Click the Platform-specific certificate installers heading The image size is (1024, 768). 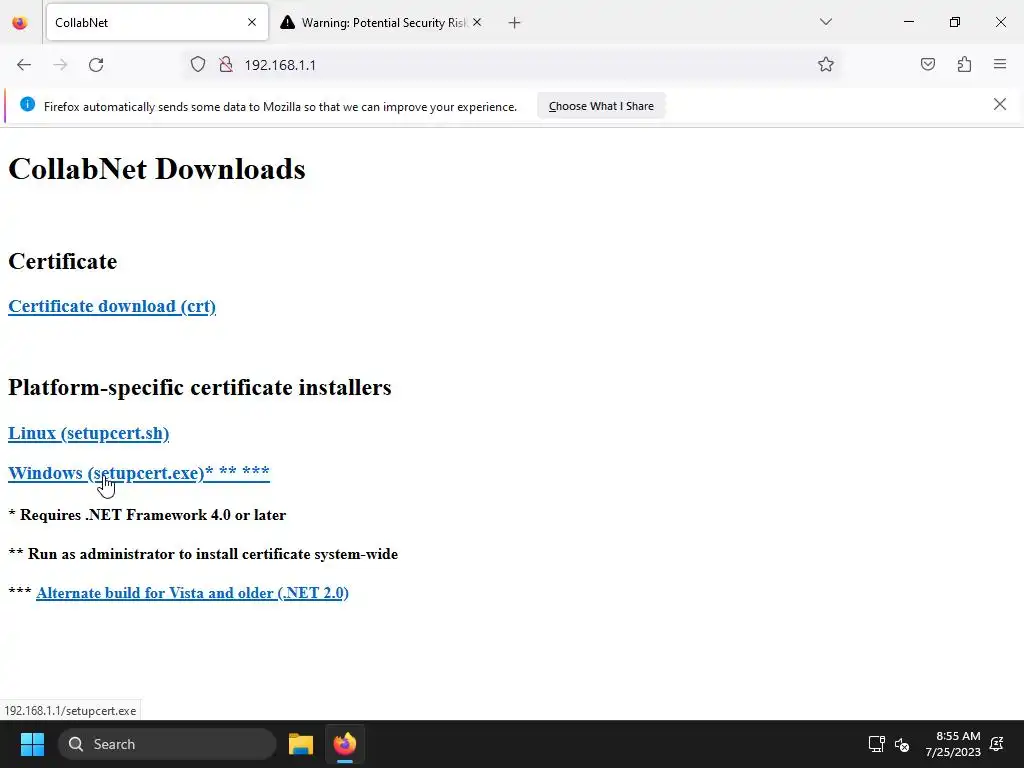point(200,387)
